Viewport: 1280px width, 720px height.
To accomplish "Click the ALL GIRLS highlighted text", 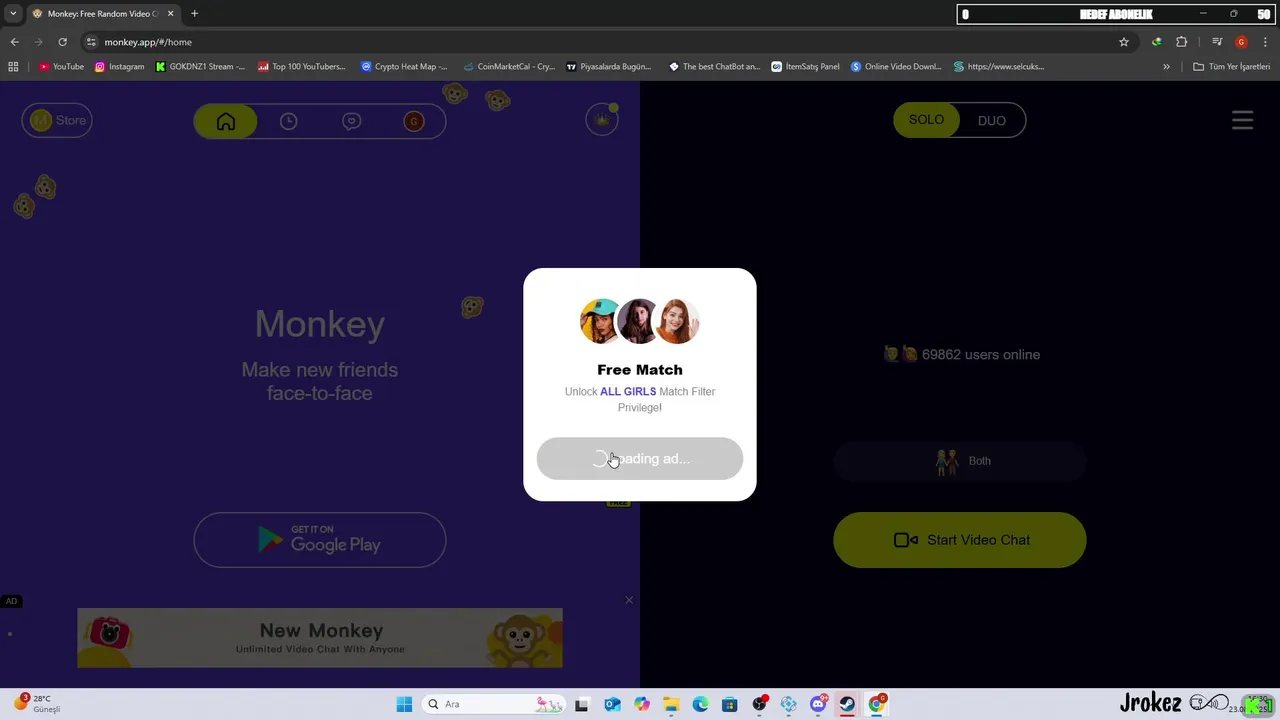I will pyautogui.click(x=628, y=391).
